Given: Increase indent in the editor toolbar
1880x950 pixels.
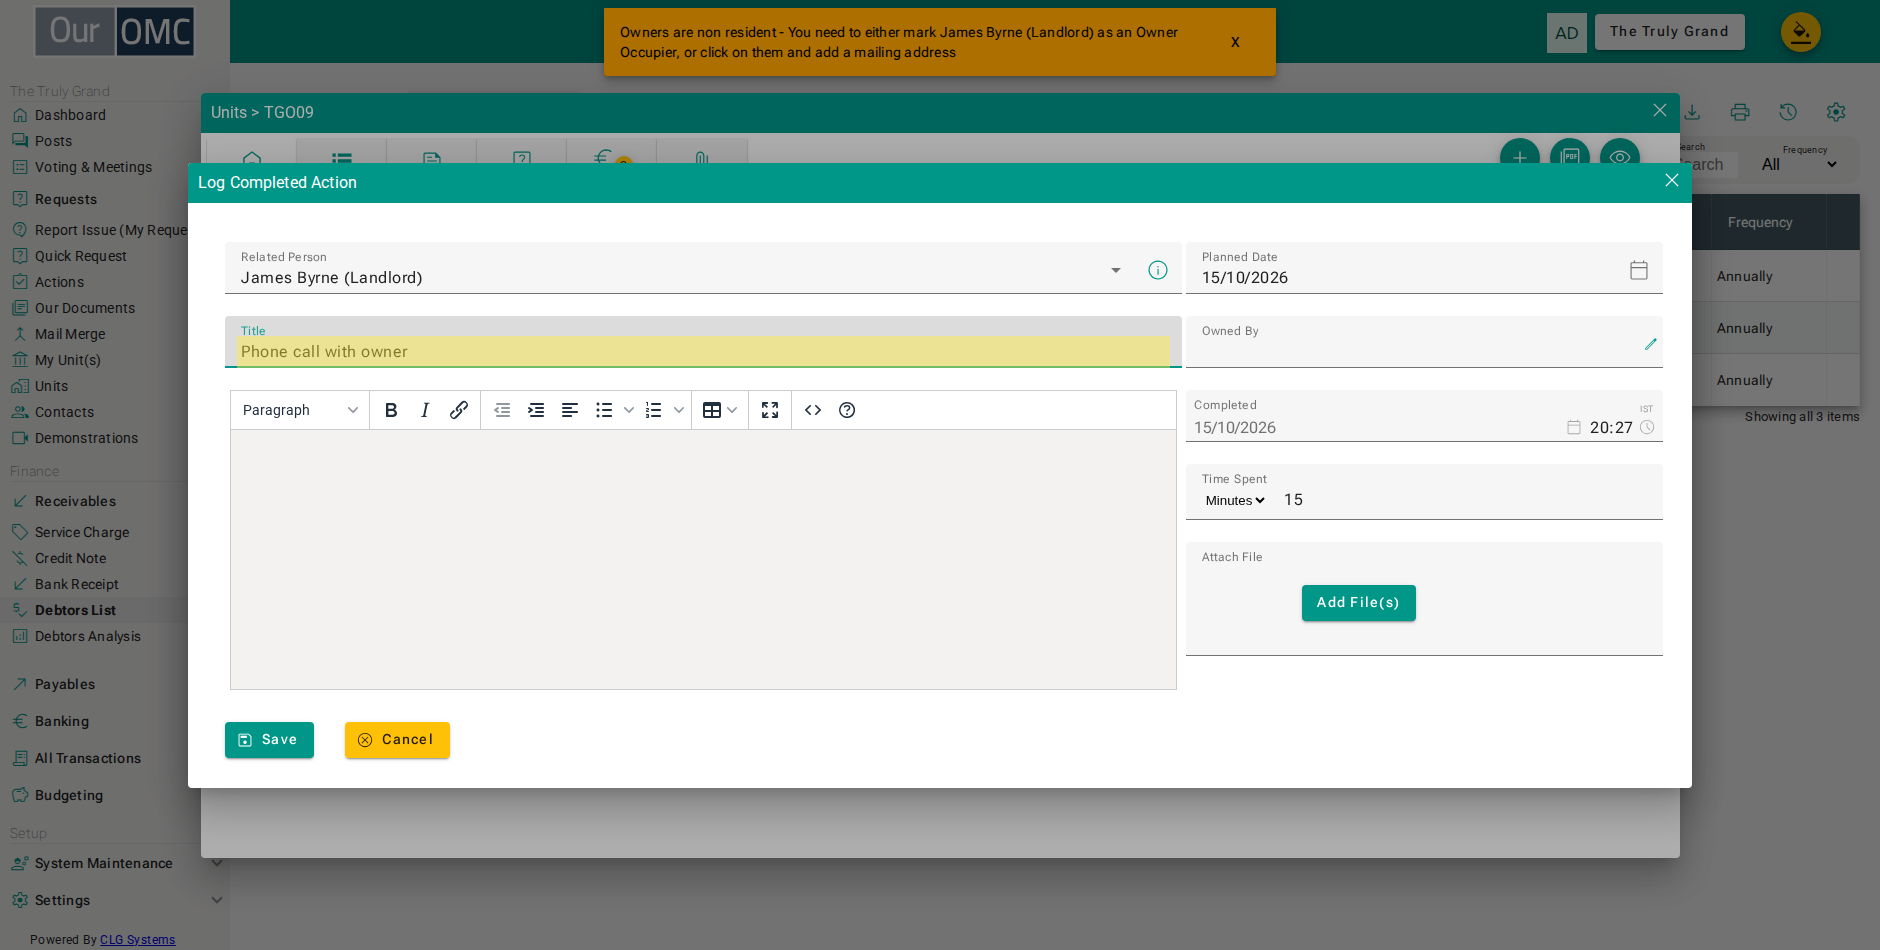Looking at the screenshot, I should (536, 410).
